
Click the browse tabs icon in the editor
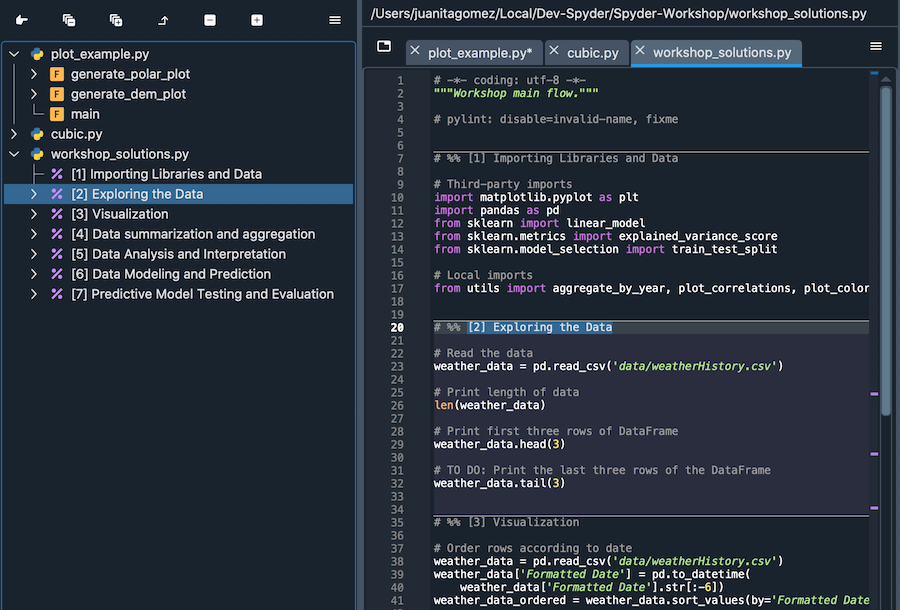(383, 45)
